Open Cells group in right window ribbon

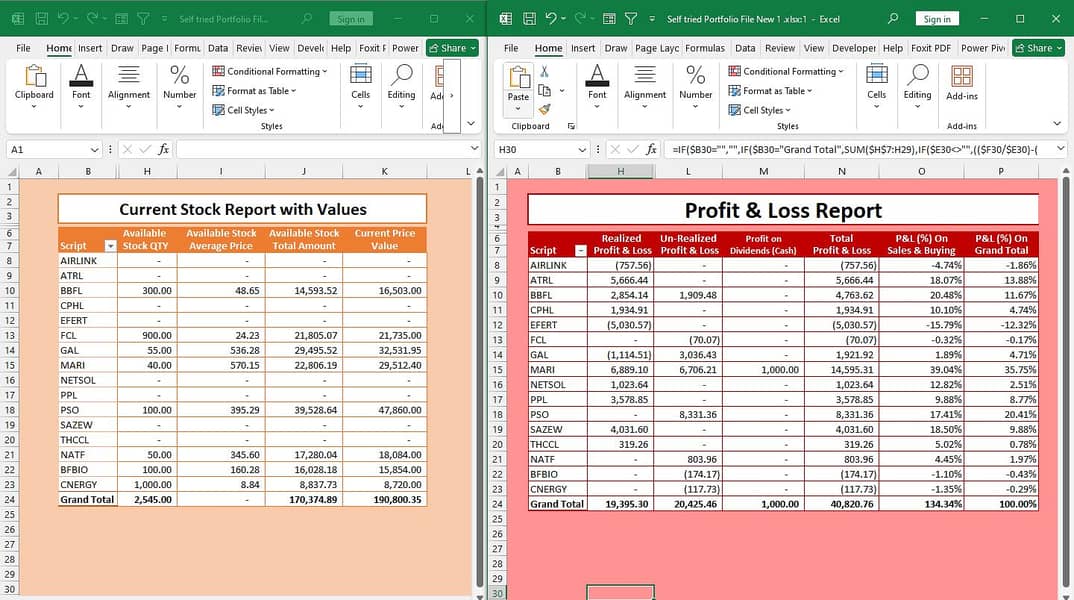point(877,86)
